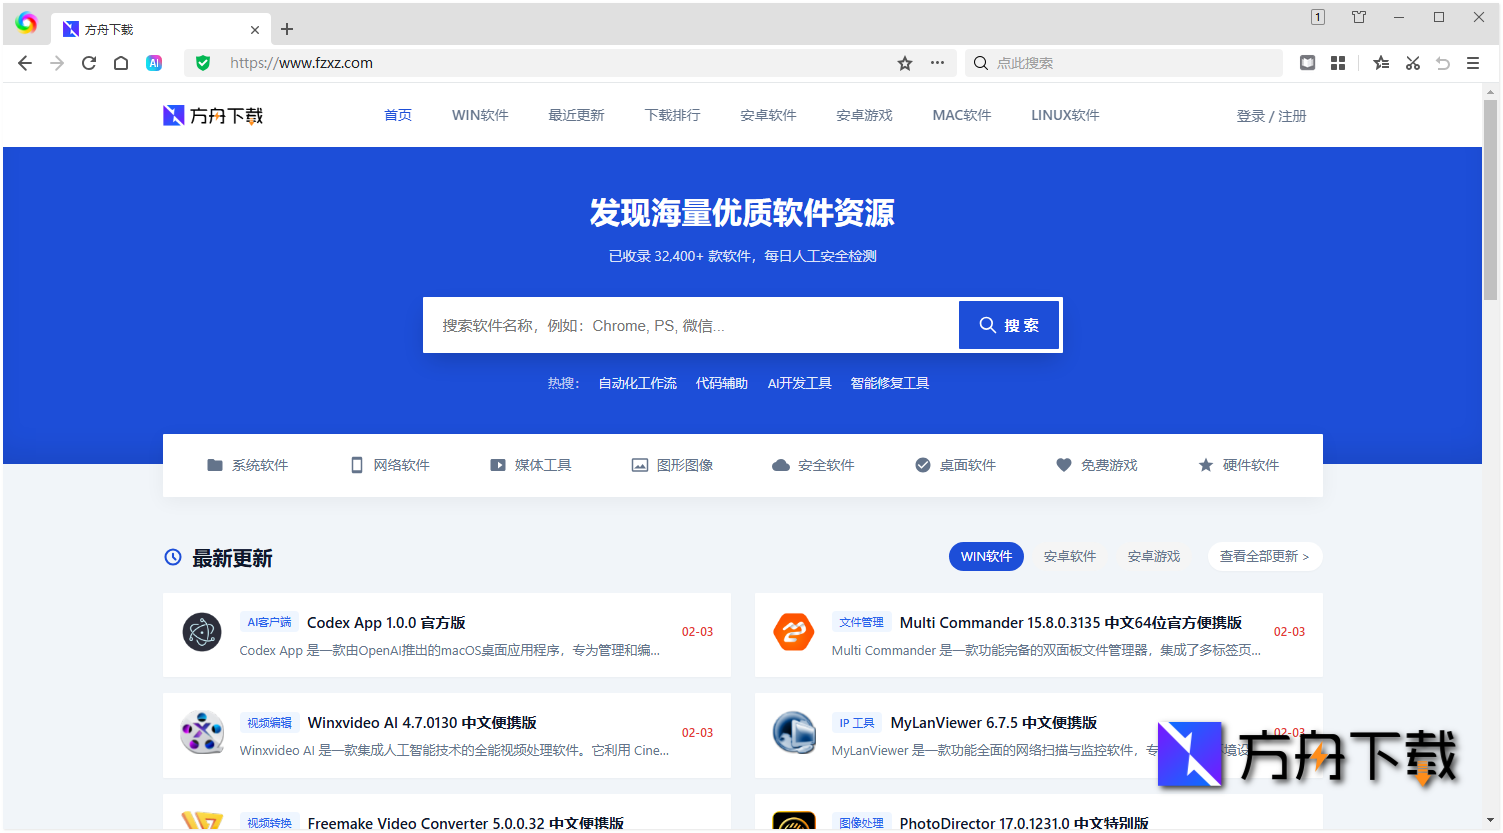1503x833 pixels.
Task: Open the MAC软件 navigation section
Action: pos(961,114)
